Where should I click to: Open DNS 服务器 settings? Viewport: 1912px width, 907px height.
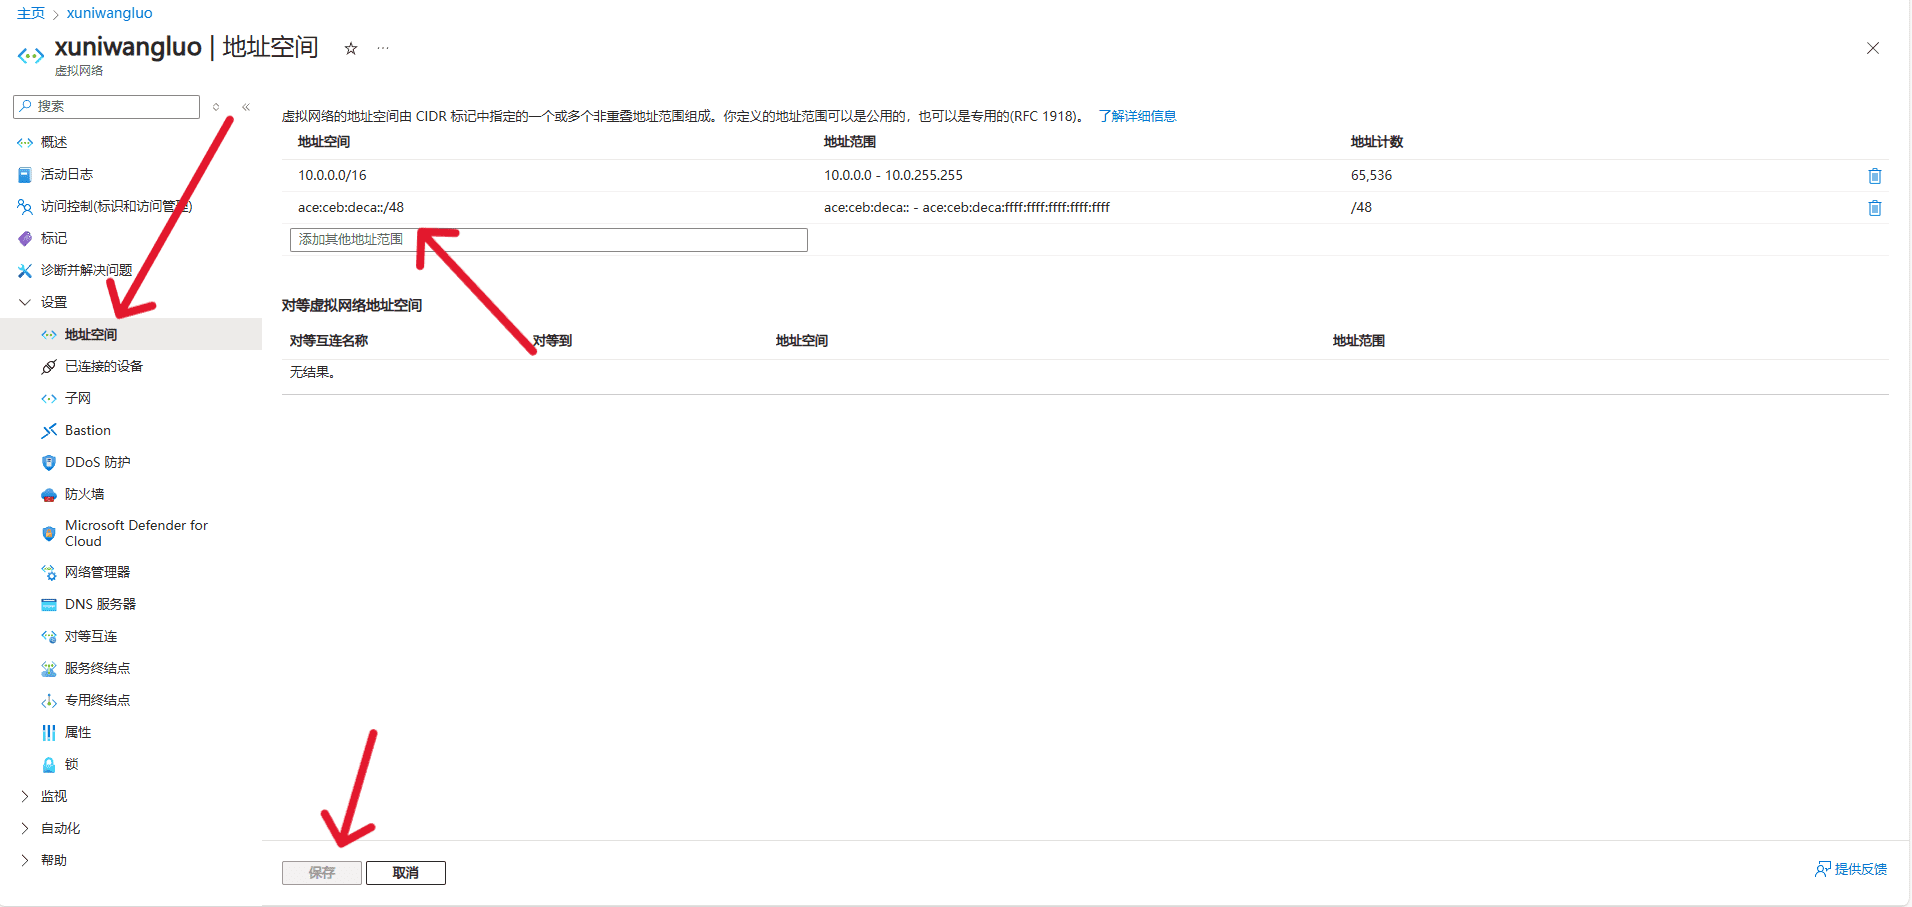point(99,604)
